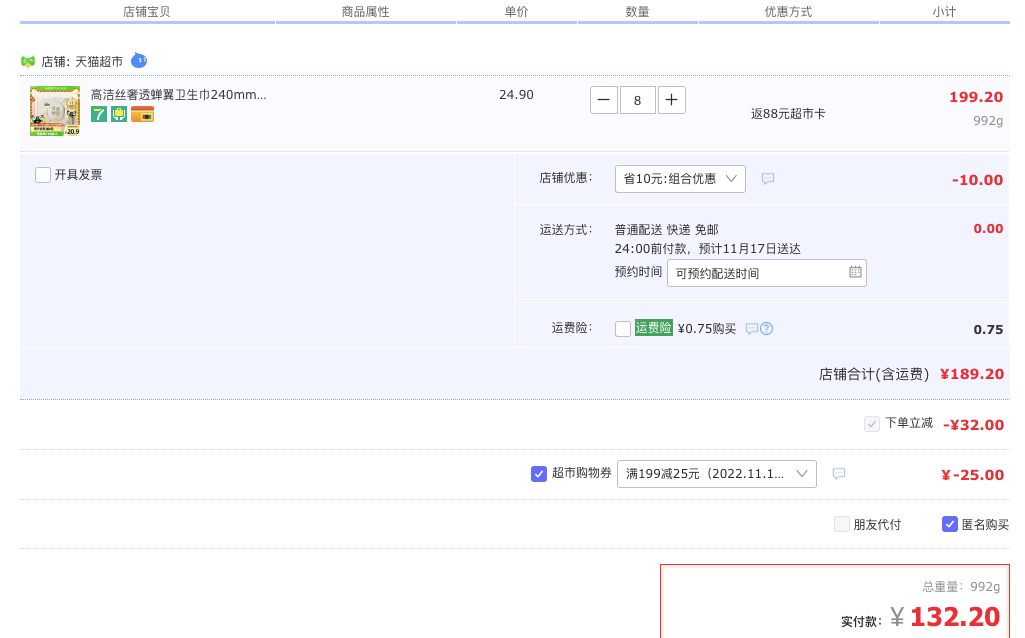
Task: Click the orange credit card badge icon
Action: 143,115
